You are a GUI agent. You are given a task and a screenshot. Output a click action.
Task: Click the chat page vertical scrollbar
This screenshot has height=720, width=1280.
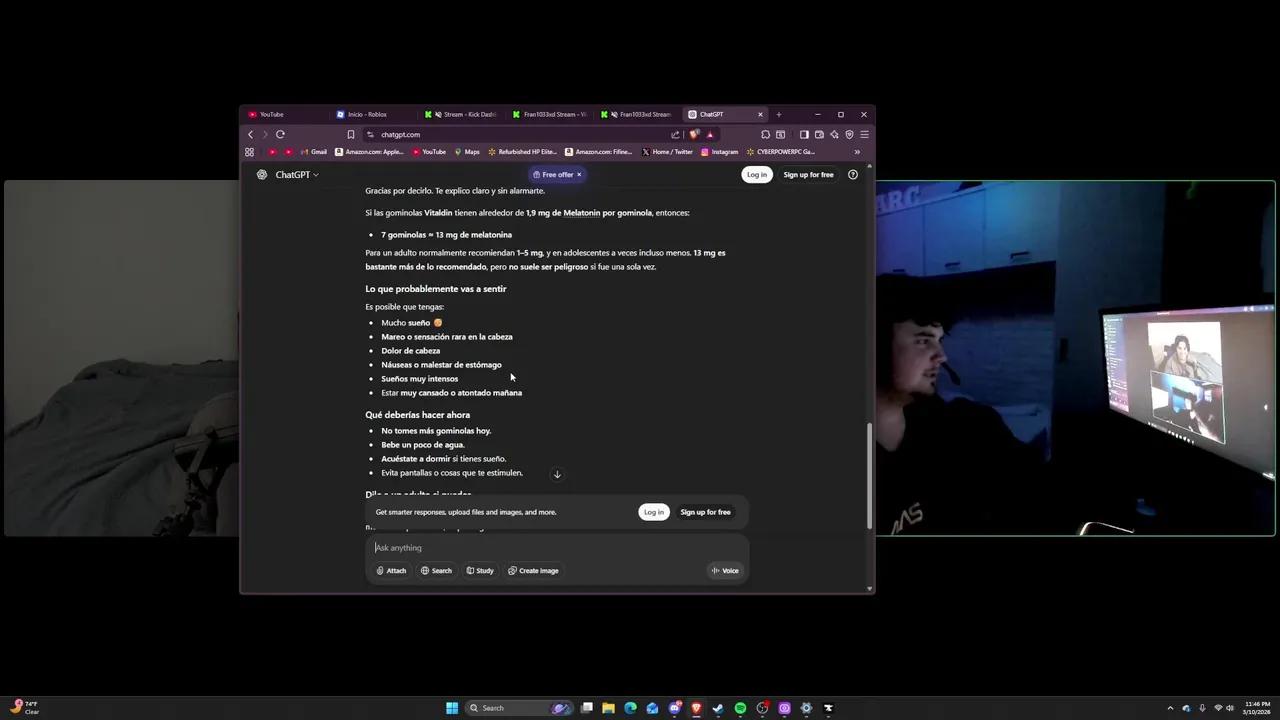[869, 476]
